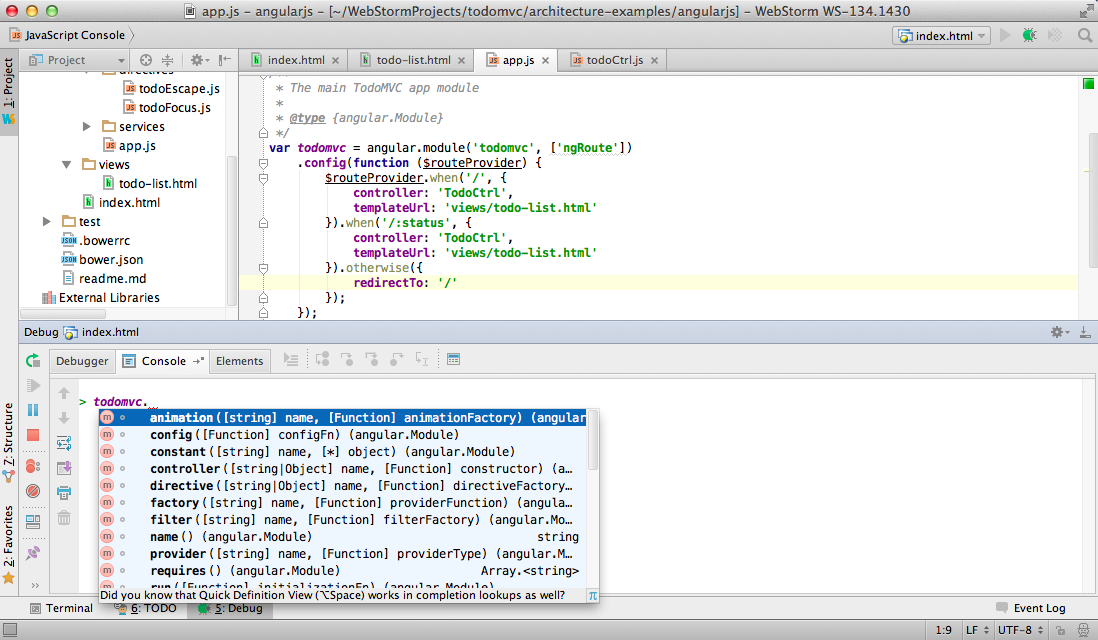
Task: Clear the debug console with the trash icon
Action: 64,517
